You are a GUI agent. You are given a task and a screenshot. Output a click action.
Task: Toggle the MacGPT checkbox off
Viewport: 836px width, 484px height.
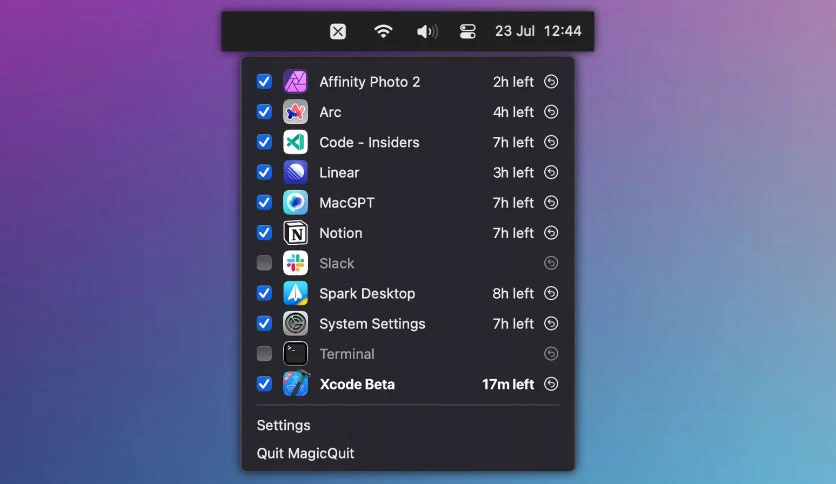point(264,203)
